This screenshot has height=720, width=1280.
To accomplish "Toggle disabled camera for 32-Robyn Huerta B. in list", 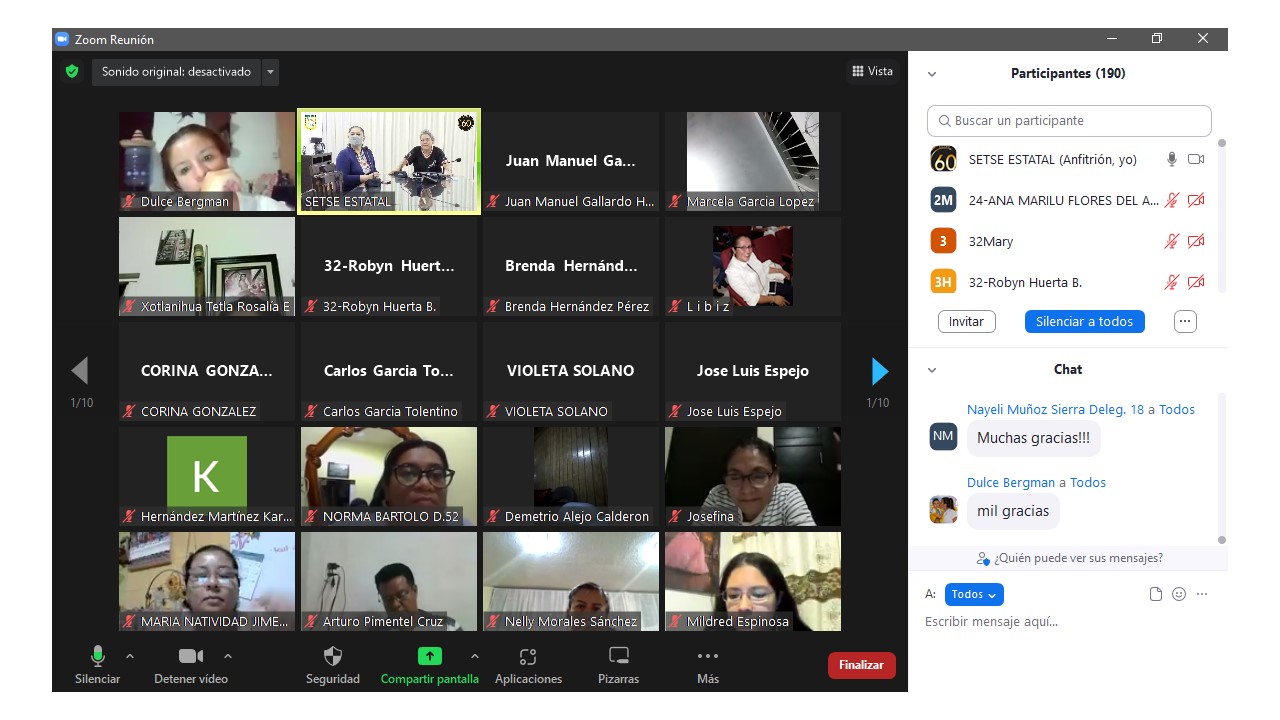I will point(1196,282).
